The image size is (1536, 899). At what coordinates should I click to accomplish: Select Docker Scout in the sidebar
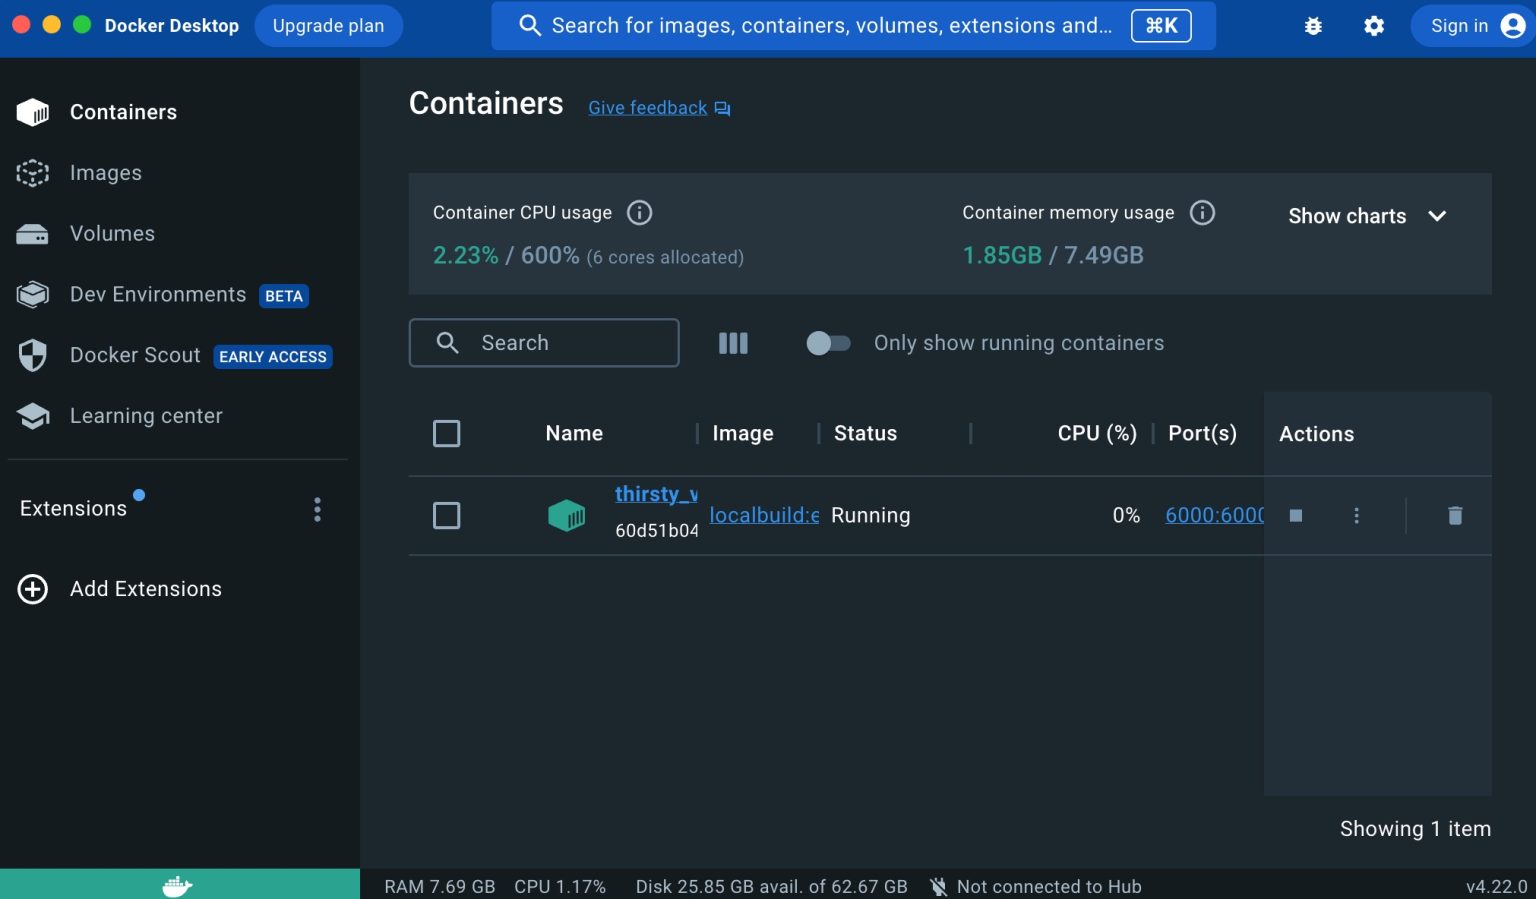(x=134, y=355)
